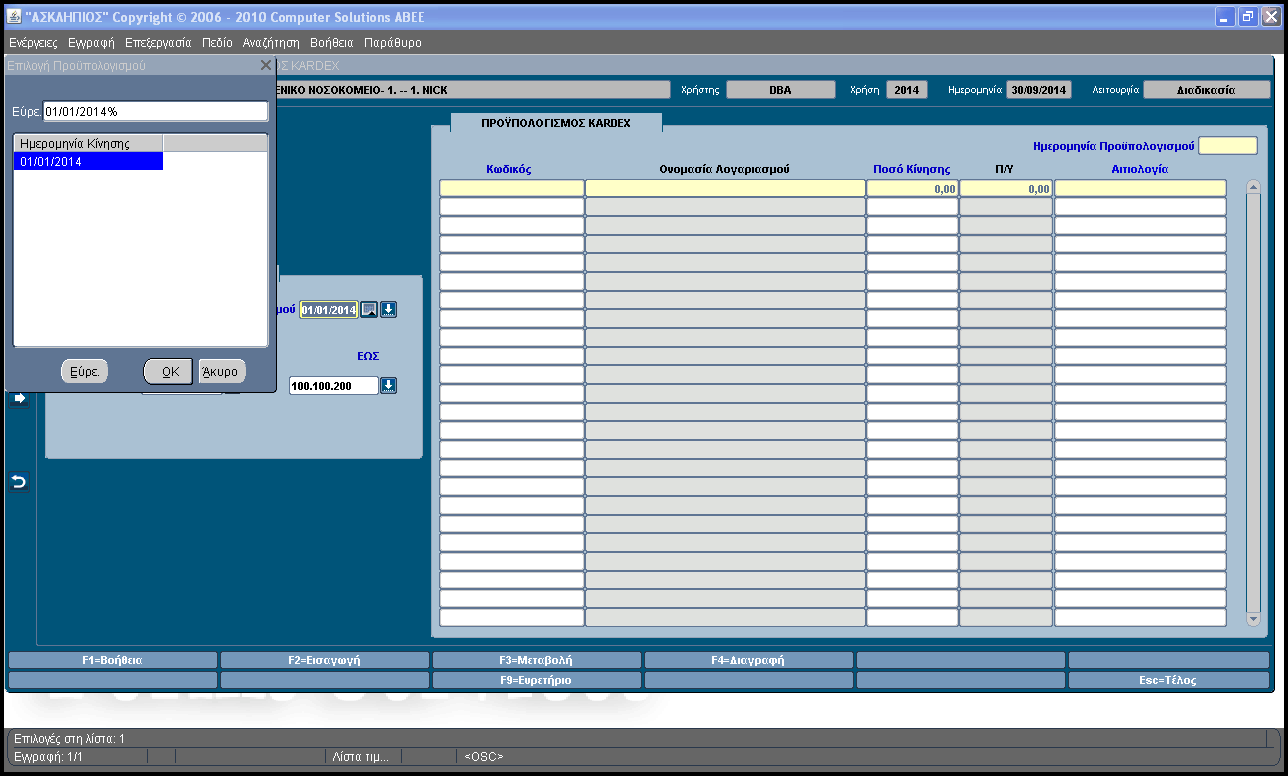
Task: Open the Βοήθεια menu
Action: (332, 43)
